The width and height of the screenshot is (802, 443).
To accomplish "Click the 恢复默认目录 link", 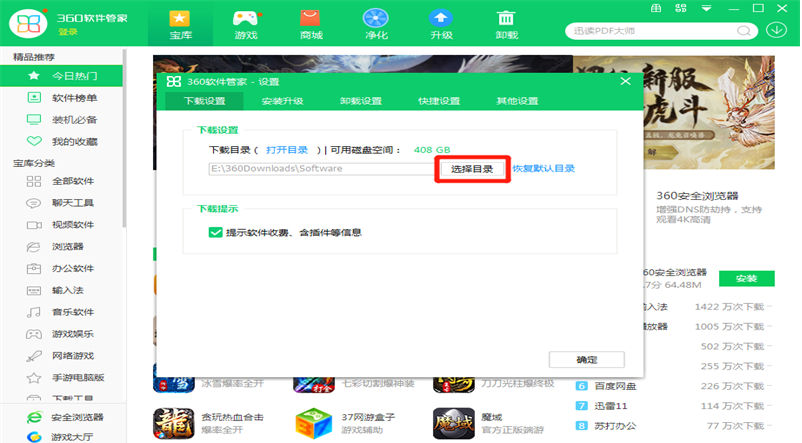I will point(543,169).
